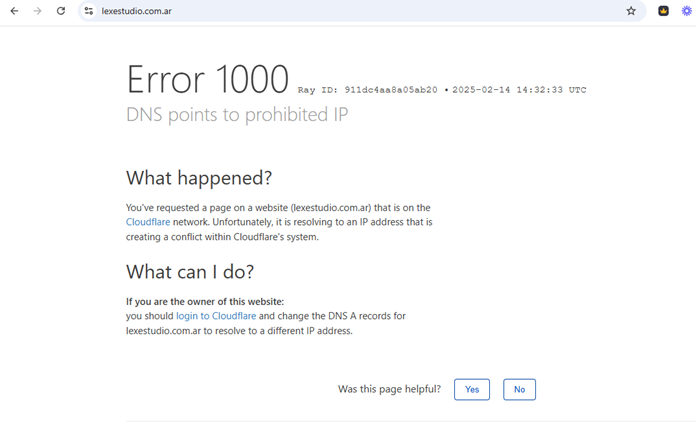Open site information icon in address bar

click(x=89, y=11)
